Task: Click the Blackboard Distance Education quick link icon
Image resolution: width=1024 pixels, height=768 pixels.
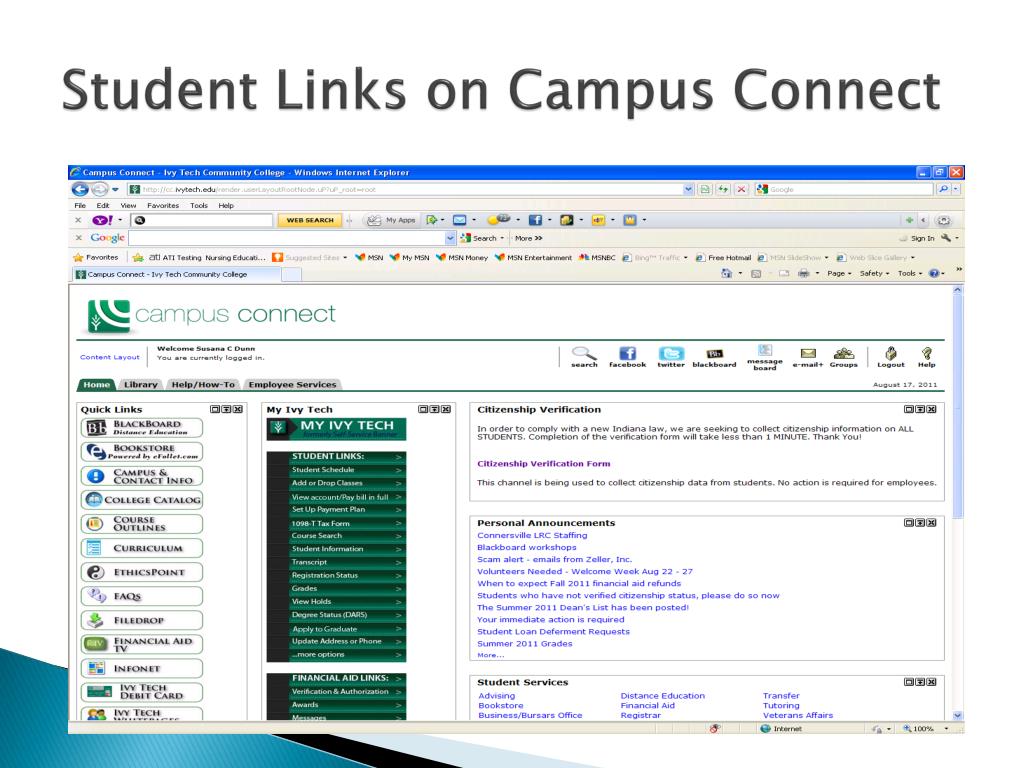Action: pos(97,428)
